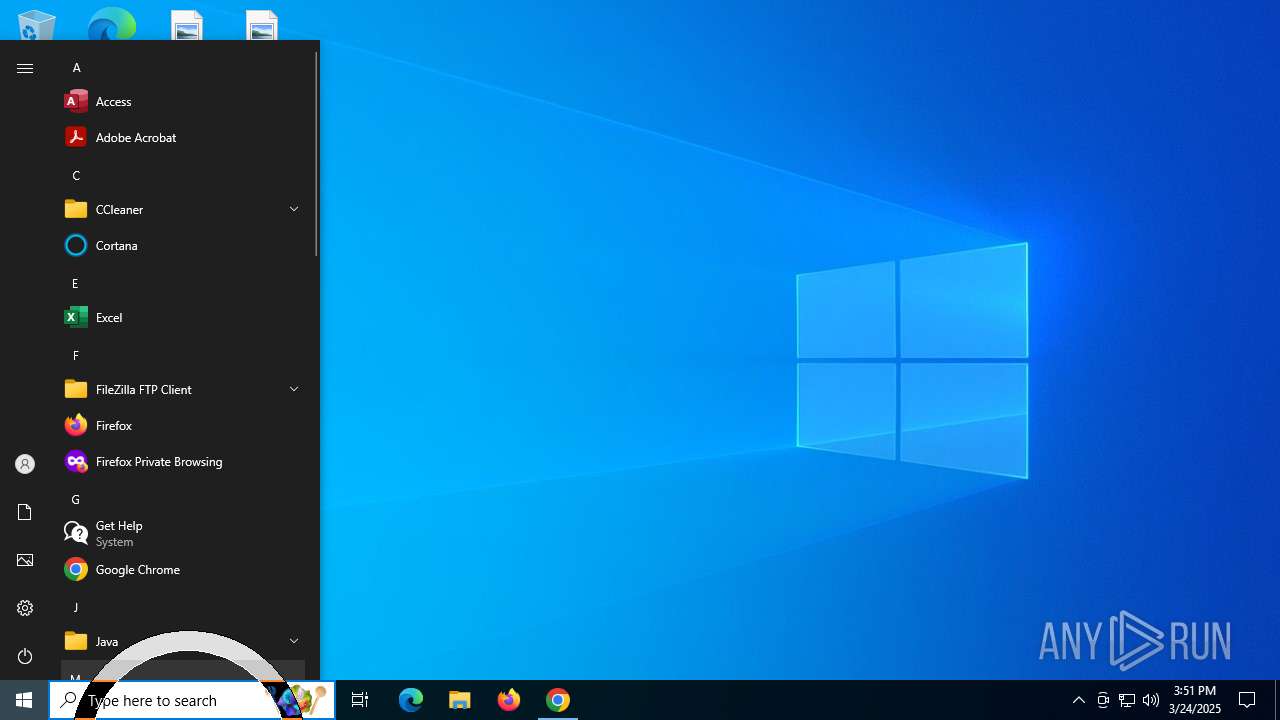Open the Action Center notifications
Image resolution: width=1280 pixels, height=720 pixels.
pos(1247,700)
